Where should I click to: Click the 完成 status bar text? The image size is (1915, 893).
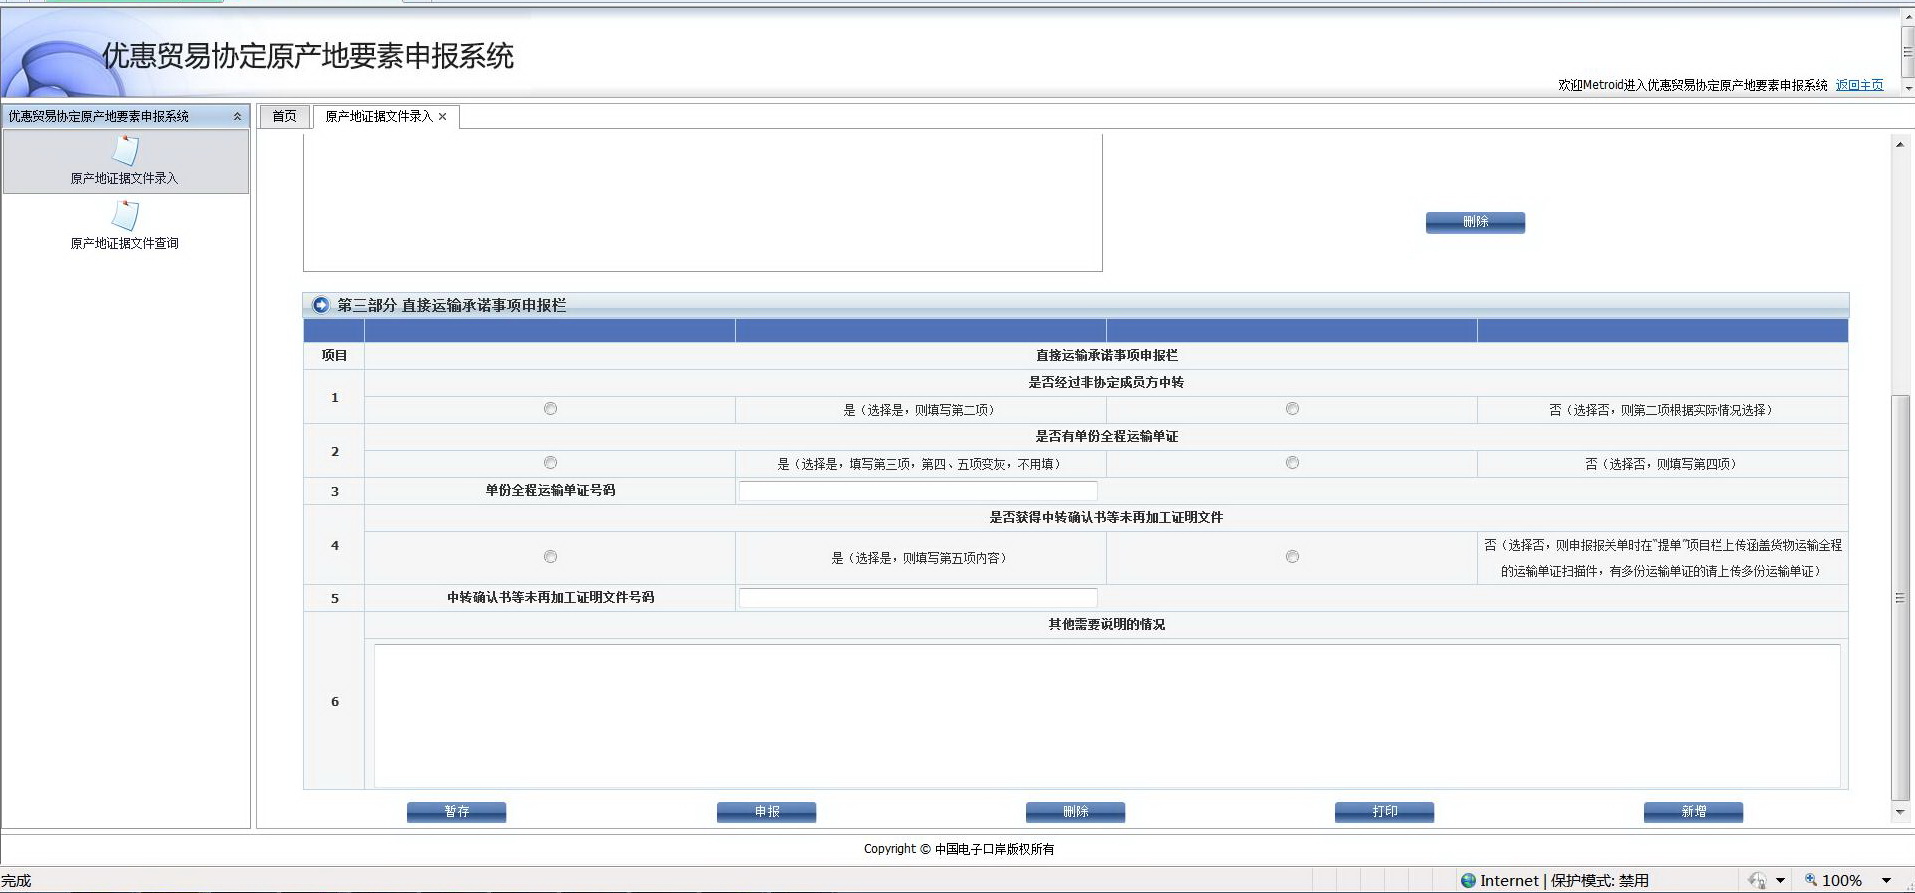pos(16,881)
